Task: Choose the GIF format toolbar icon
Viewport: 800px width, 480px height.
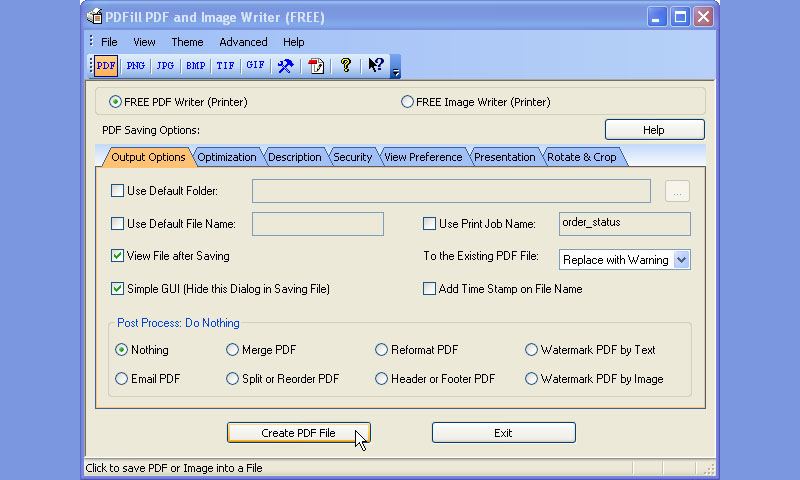Action: pos(255,66)
